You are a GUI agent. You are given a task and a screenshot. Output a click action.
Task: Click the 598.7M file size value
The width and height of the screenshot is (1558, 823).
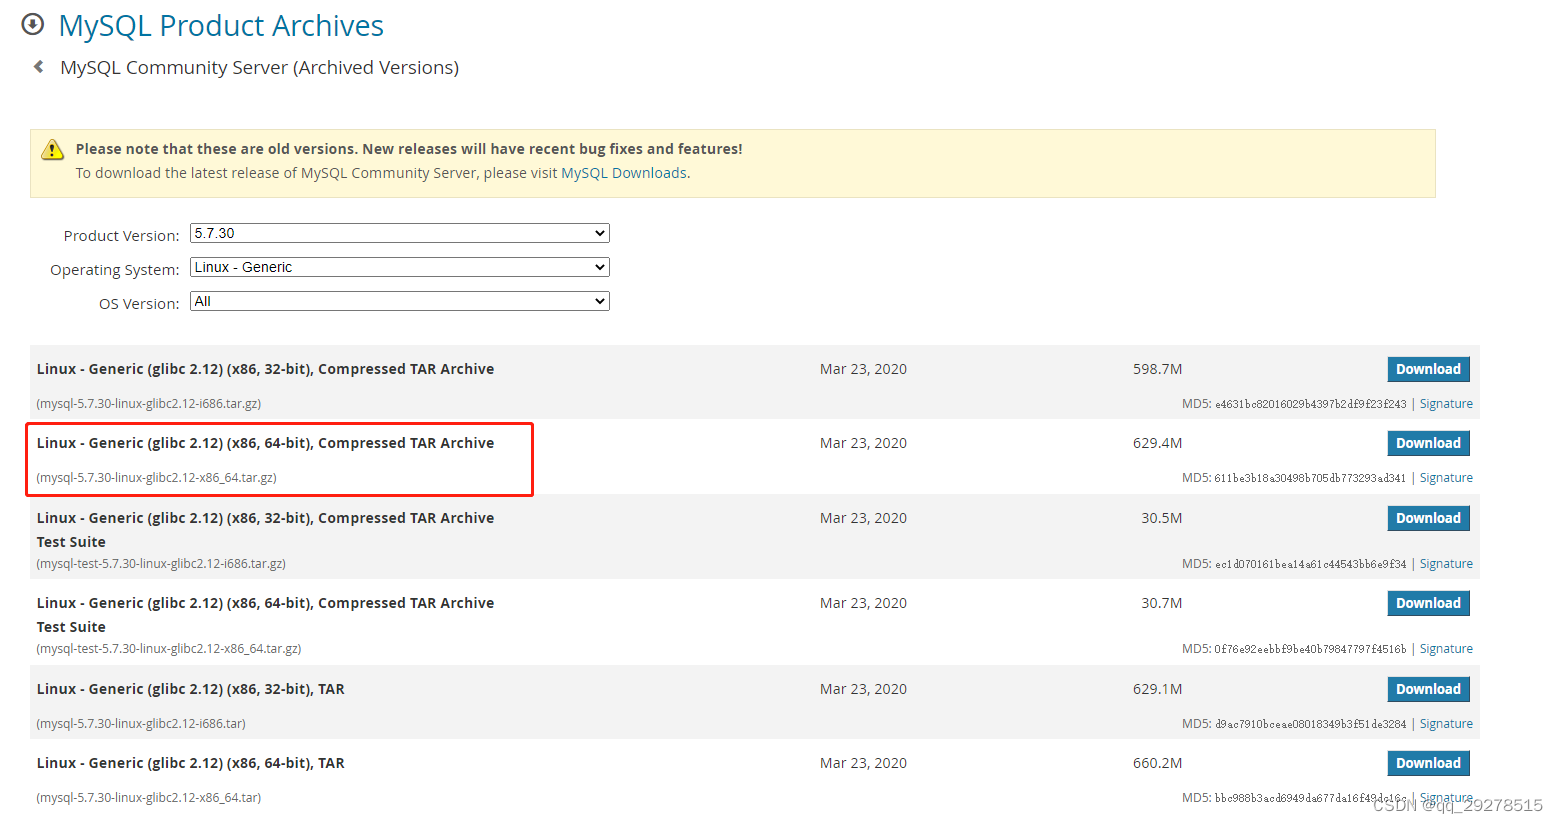pyautogui.click(x=1157, y=369)
